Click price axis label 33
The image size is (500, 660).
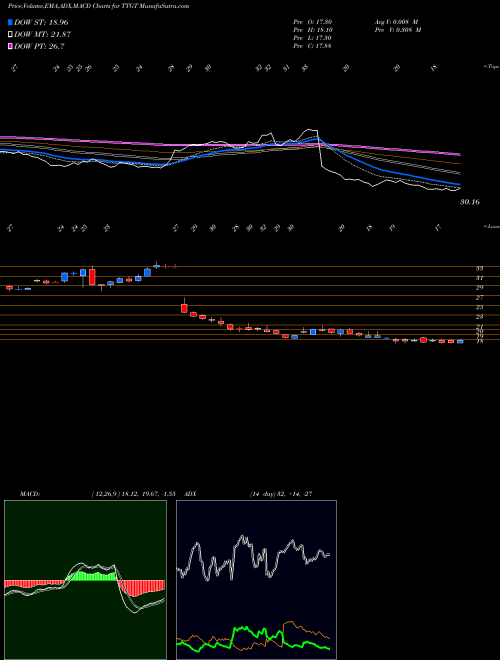(479, 268)
